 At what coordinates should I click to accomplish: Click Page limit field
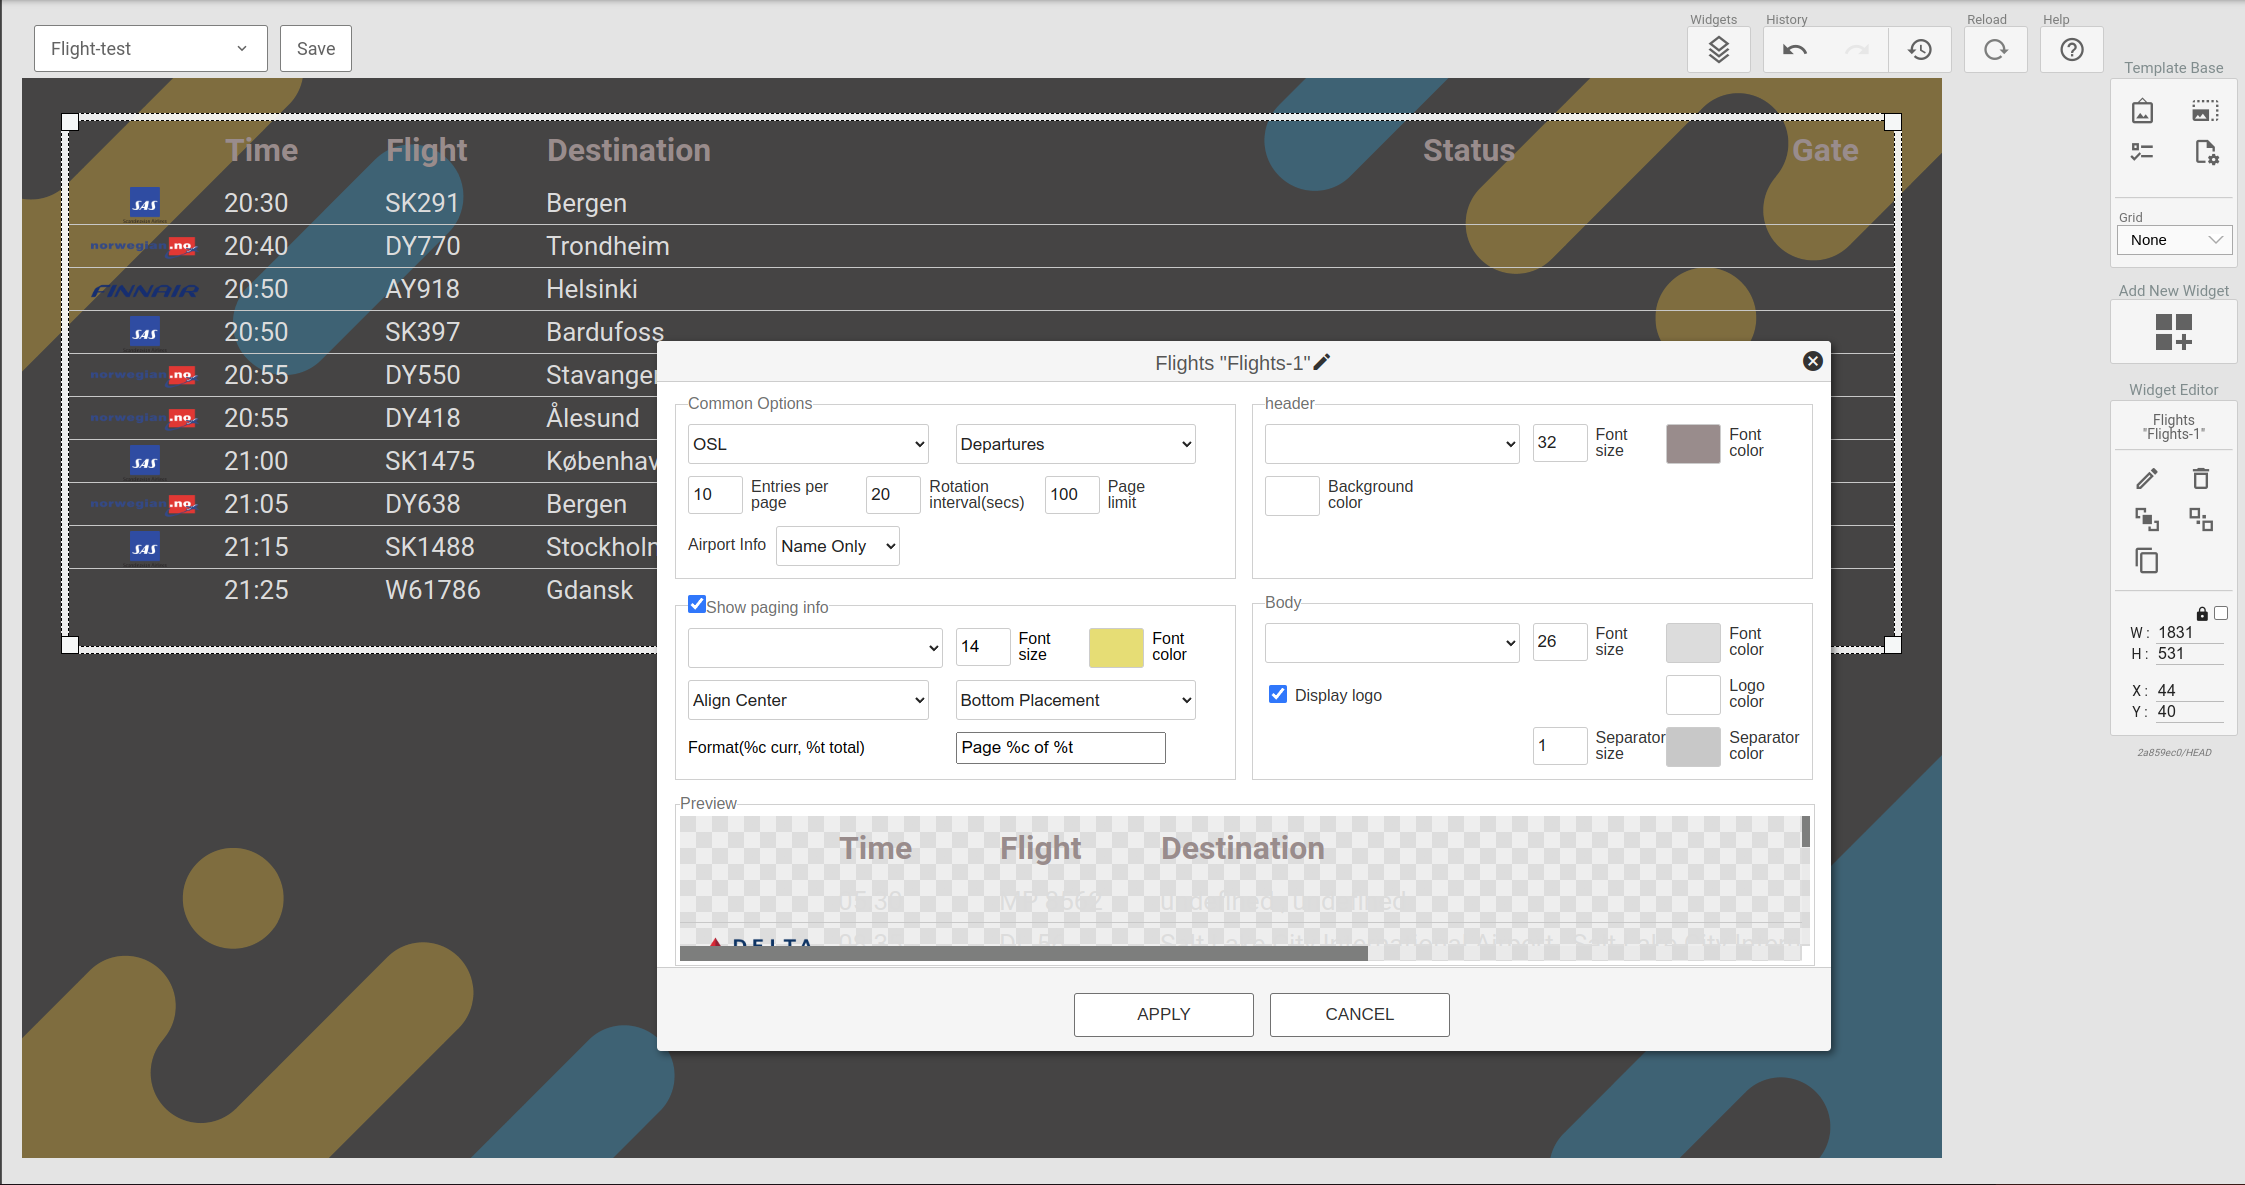click(x=1072, y=494)
